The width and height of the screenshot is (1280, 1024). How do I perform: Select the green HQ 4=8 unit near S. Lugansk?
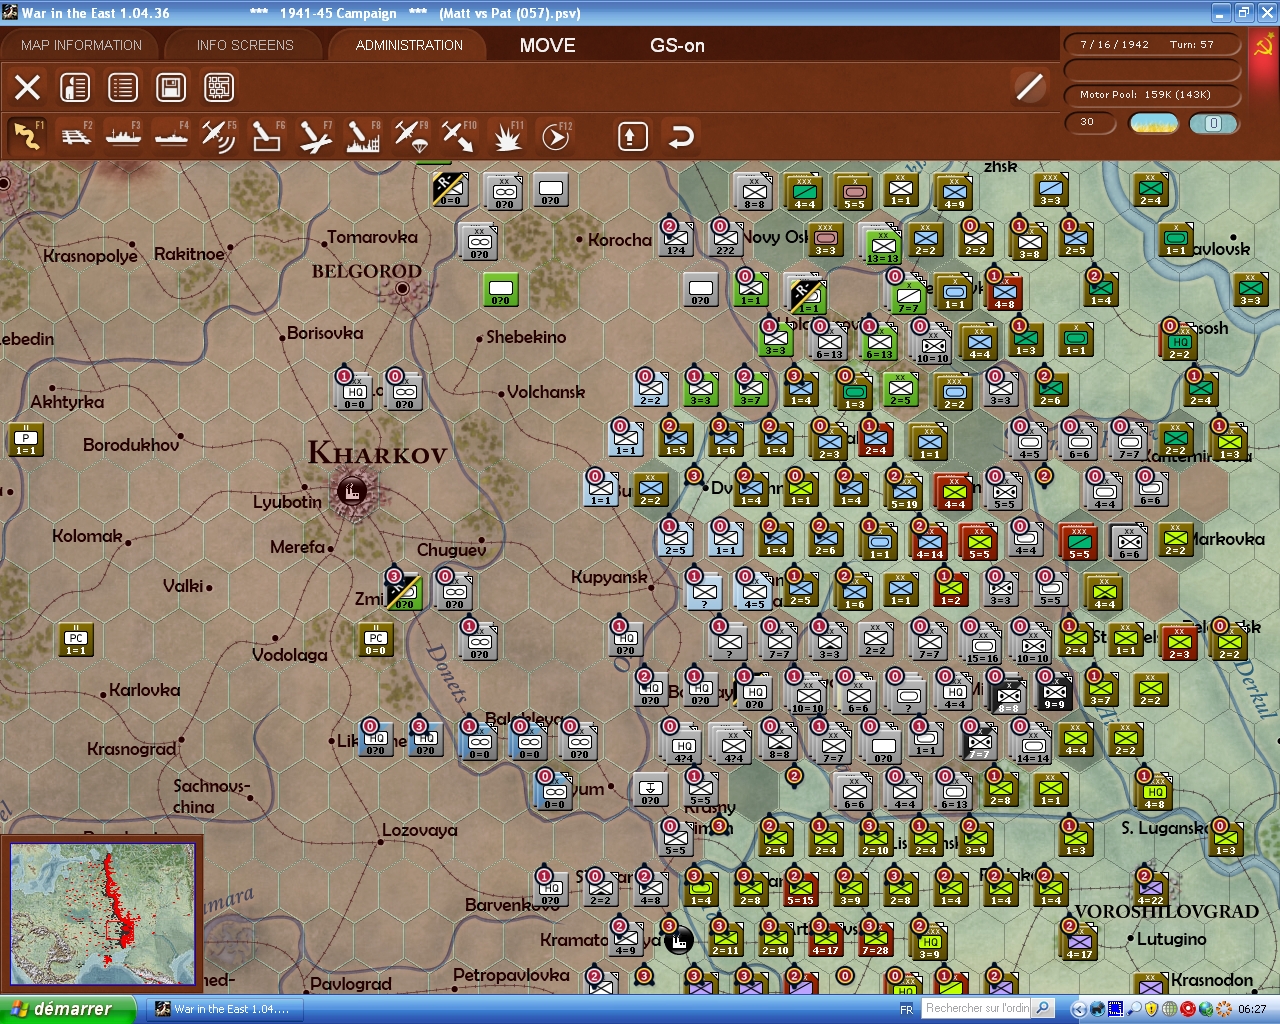point(1155,790)
